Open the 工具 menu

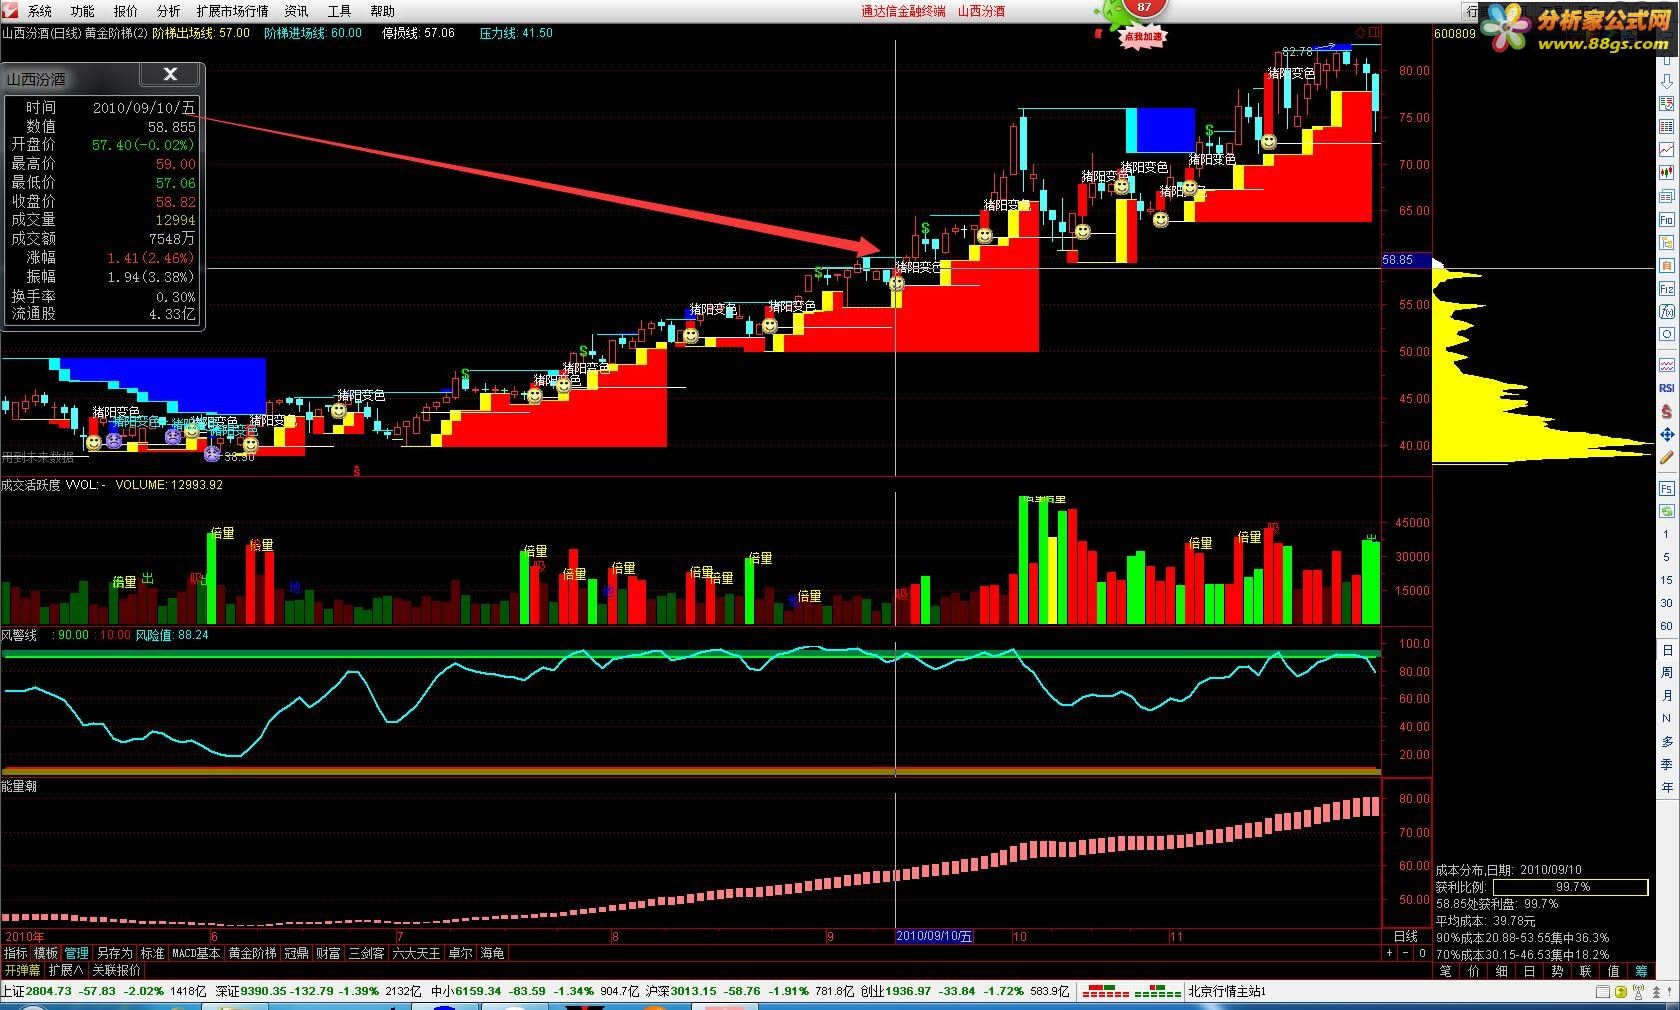[x=340, y=11]
